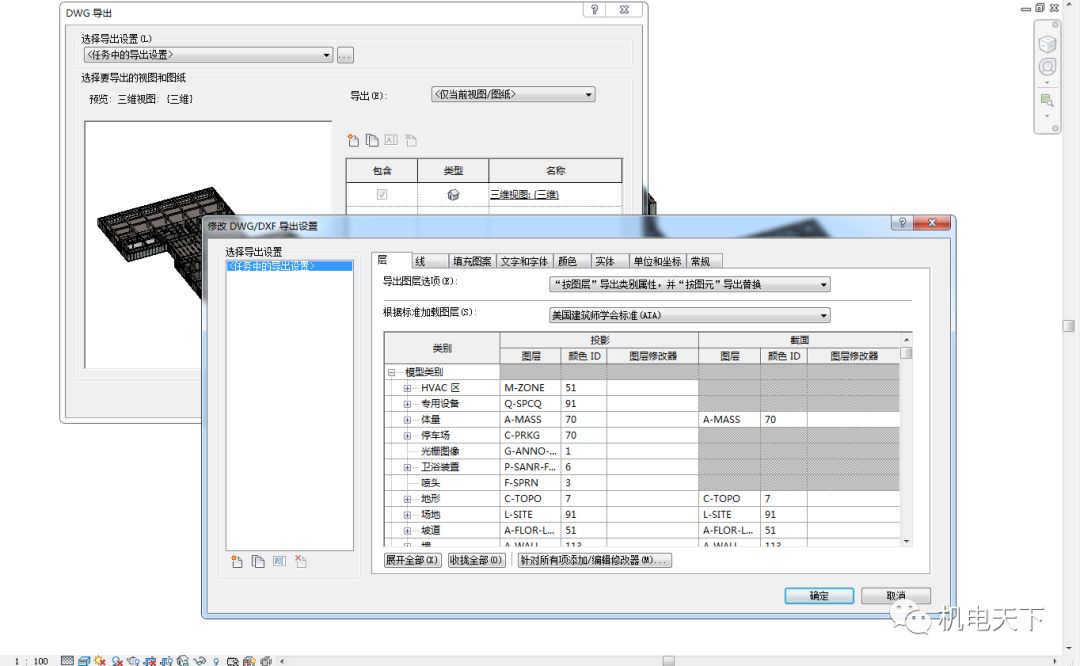Click duplicate set icon in DWG 导出 dialog
The width and height of the screenshot is (1080, 666).
click(x=372, y=141)
